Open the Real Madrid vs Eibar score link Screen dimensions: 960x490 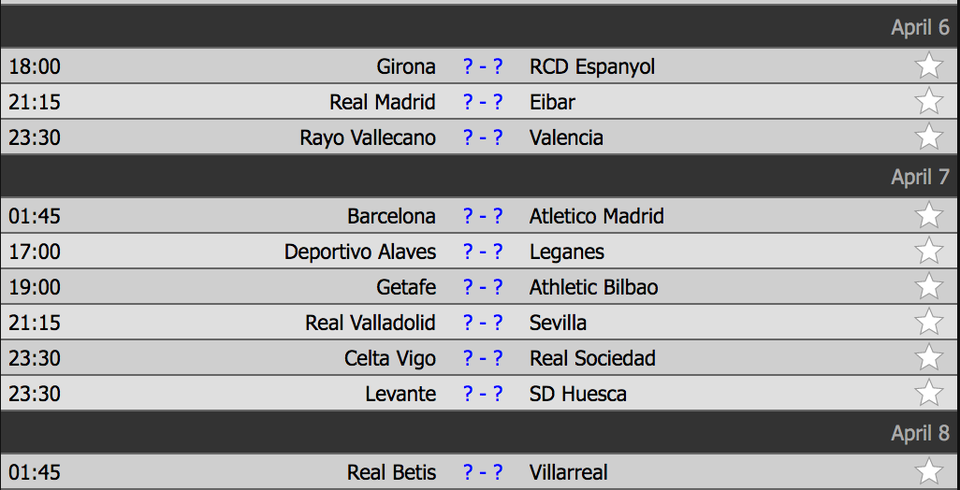pyautogui.click(x=483, y=102)
